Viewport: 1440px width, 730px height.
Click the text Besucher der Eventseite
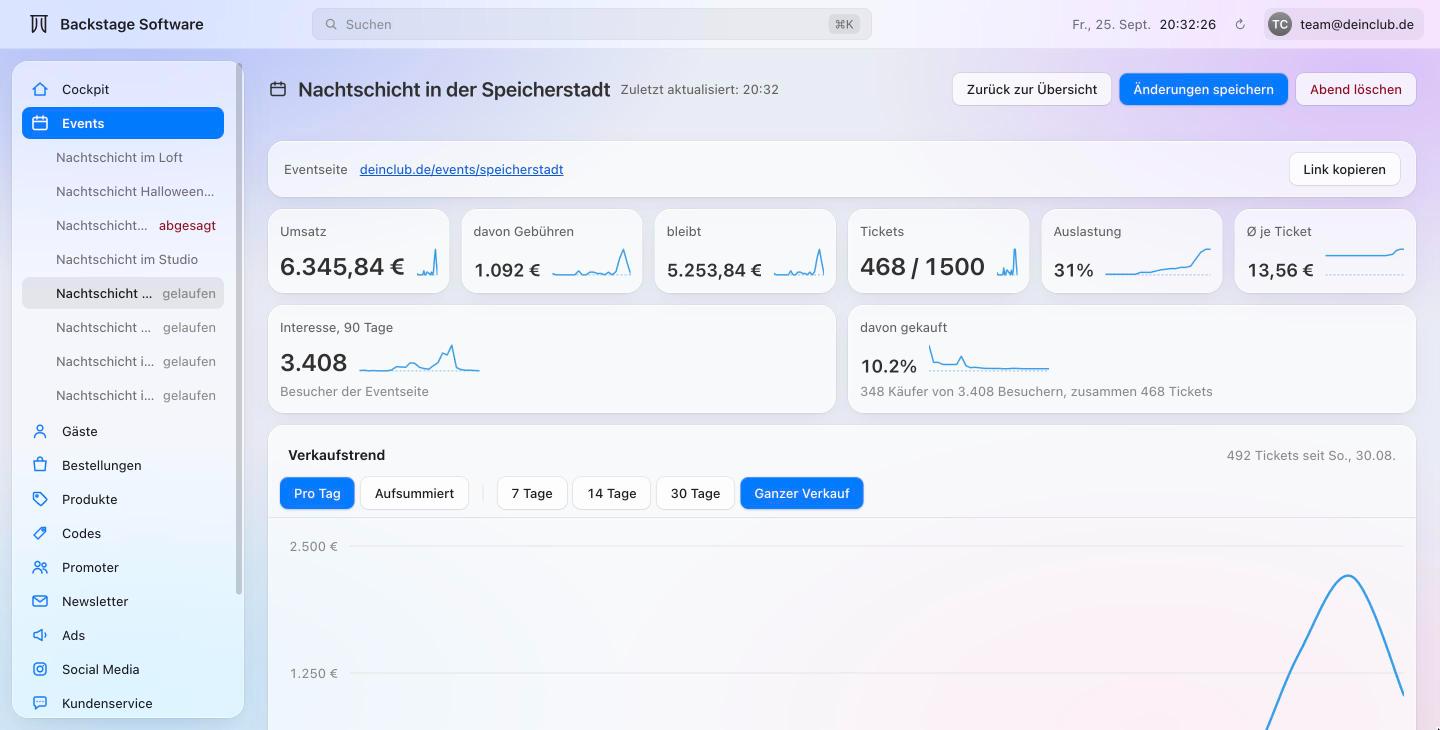tap(354, 391)
